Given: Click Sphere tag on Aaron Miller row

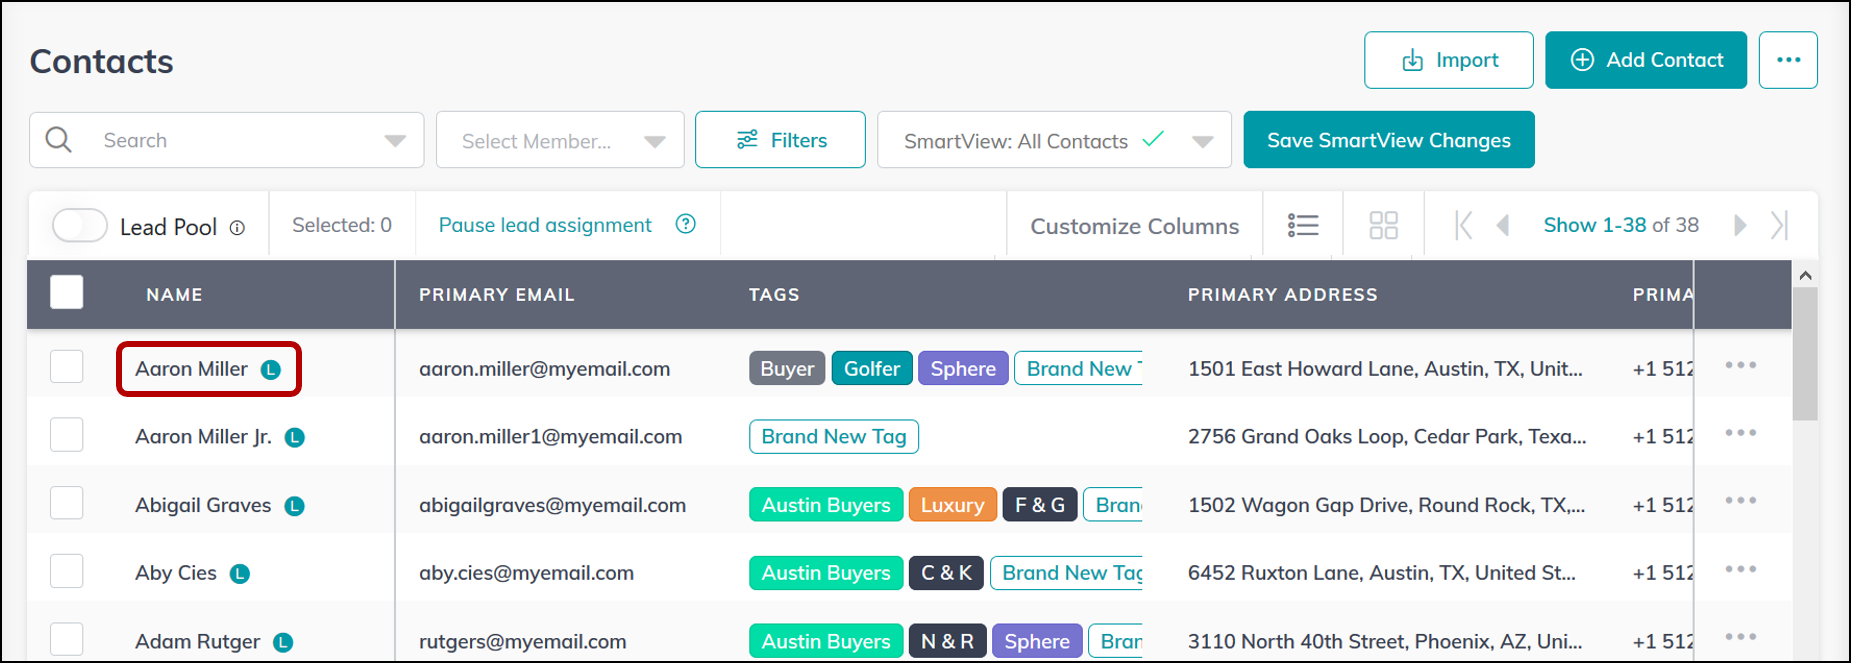Looking at the screenshot, I should [x=963, y=369].
